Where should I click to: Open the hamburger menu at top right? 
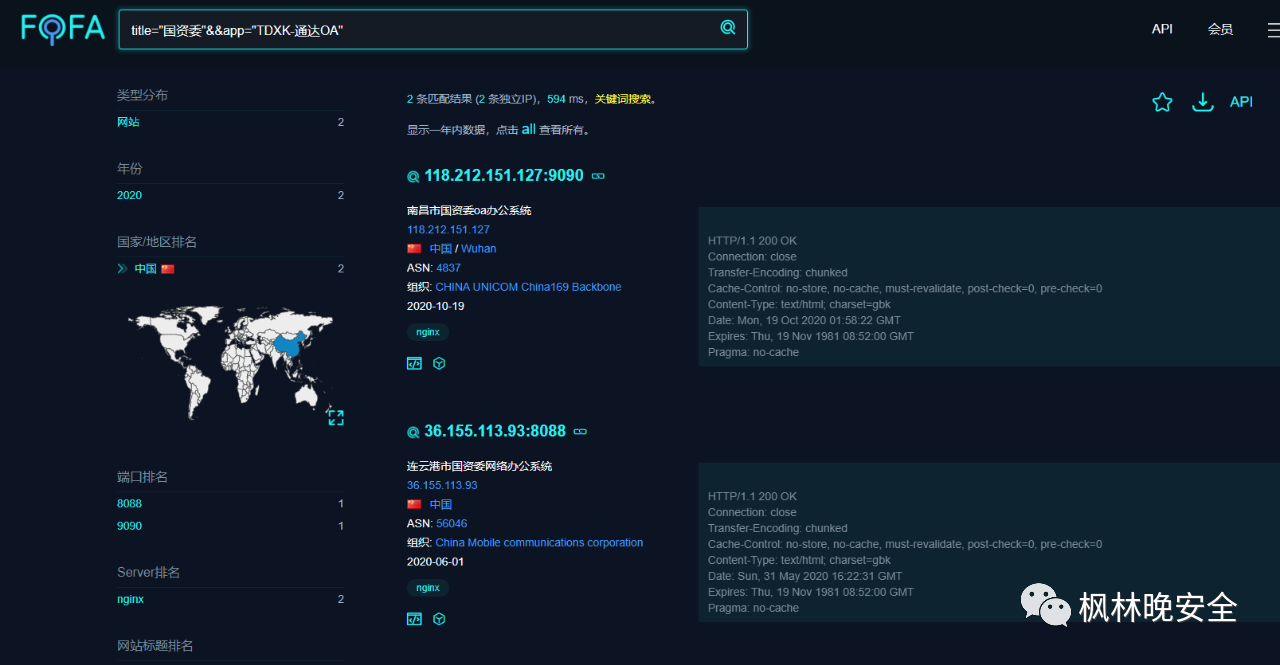1273,30
